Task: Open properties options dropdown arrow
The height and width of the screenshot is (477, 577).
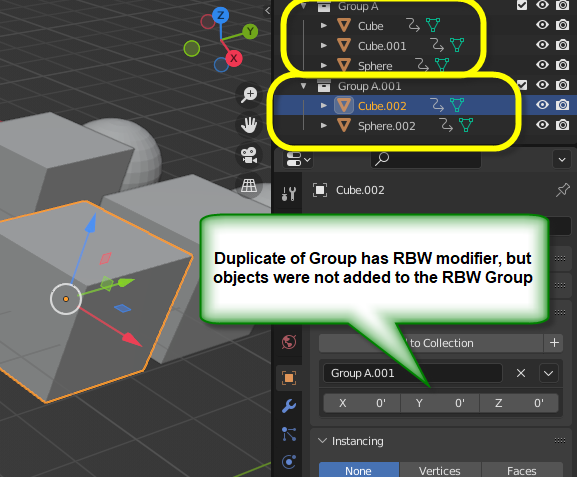Action: [x=562, y=160]
